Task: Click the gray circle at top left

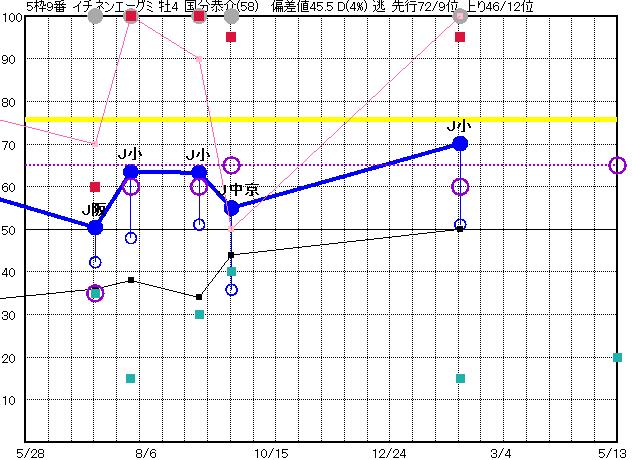Action: tap(95, 16)
